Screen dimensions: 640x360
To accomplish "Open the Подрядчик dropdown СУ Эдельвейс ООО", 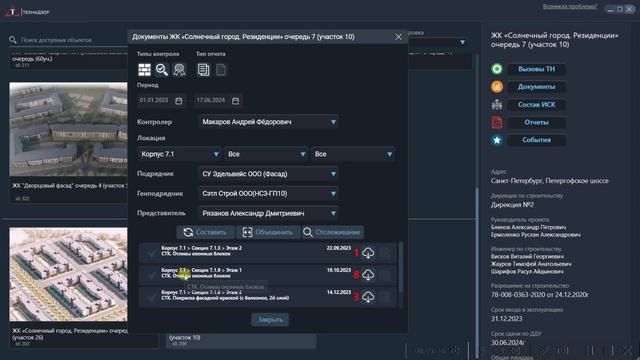I will 268,174.
